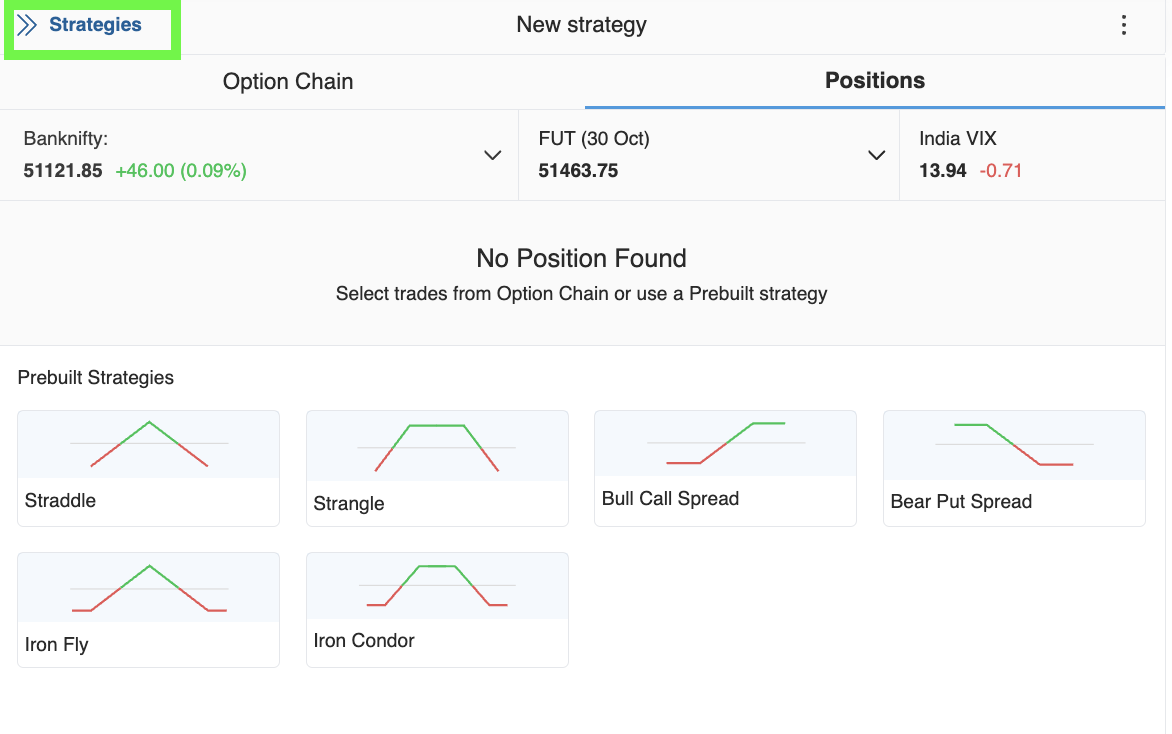Pick the Iron Fly payoff diagram
This screenshot has height=734, width=1172.
[149, 588]
